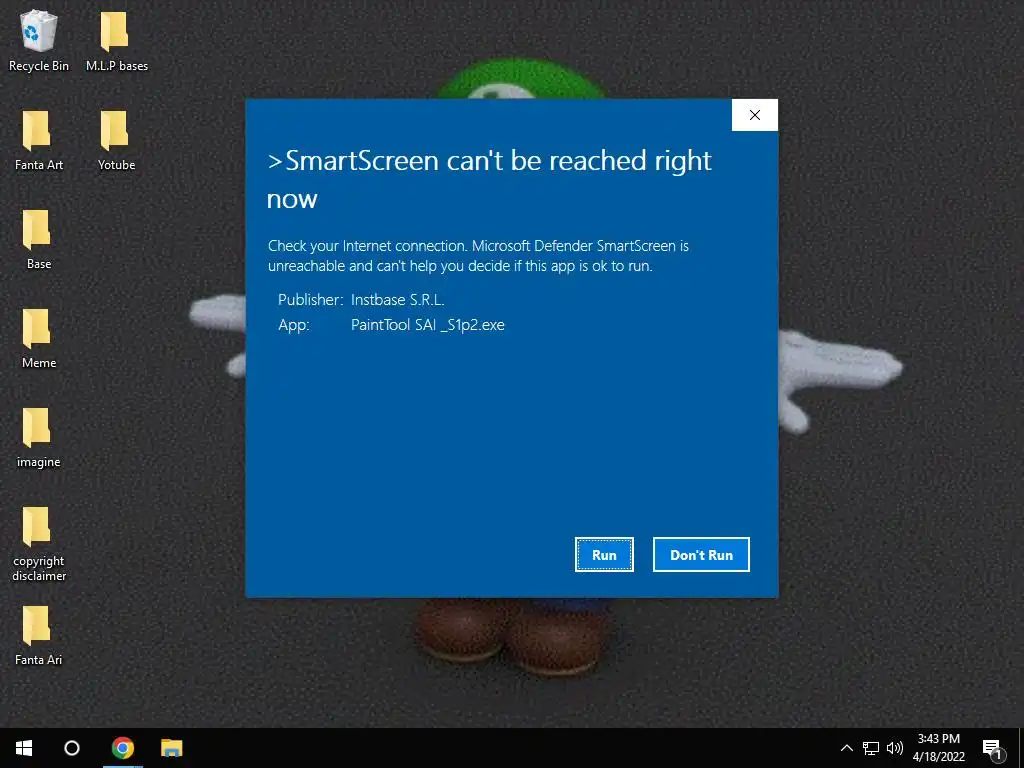Select the Fanta Ari folder
1024x768 pixels.
click(39, 635)
